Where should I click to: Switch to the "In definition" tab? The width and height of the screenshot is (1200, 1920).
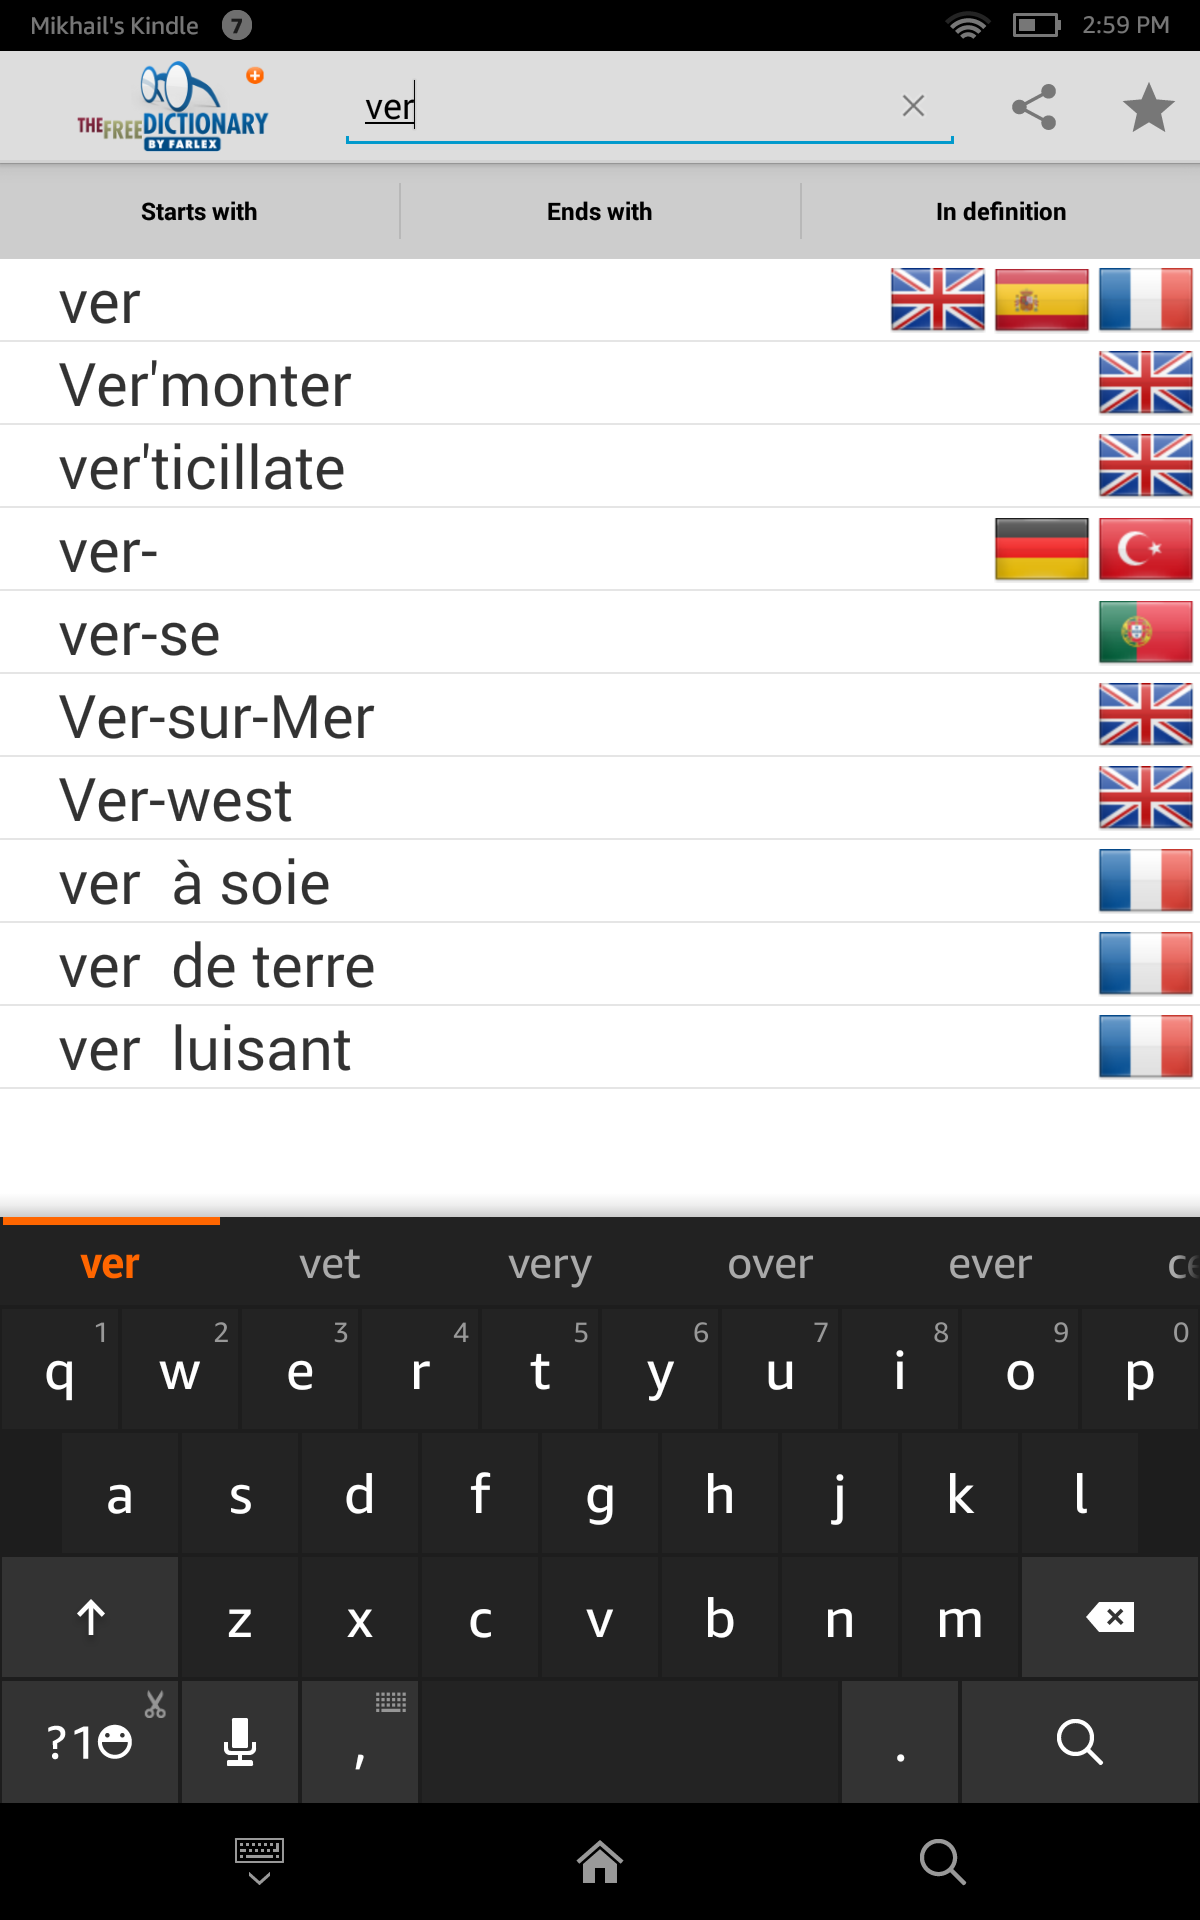pos(1000,211)
